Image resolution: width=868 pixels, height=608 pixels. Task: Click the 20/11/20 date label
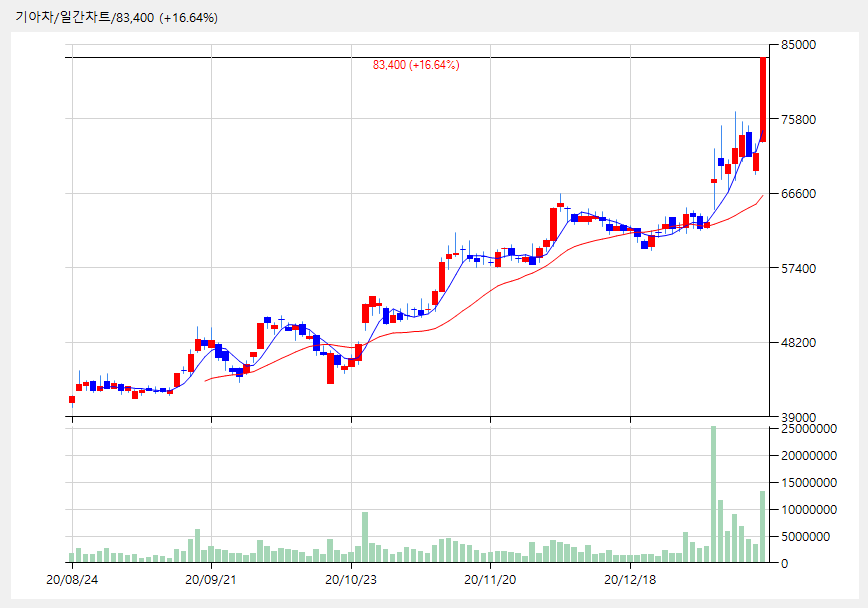click(490, 580)
